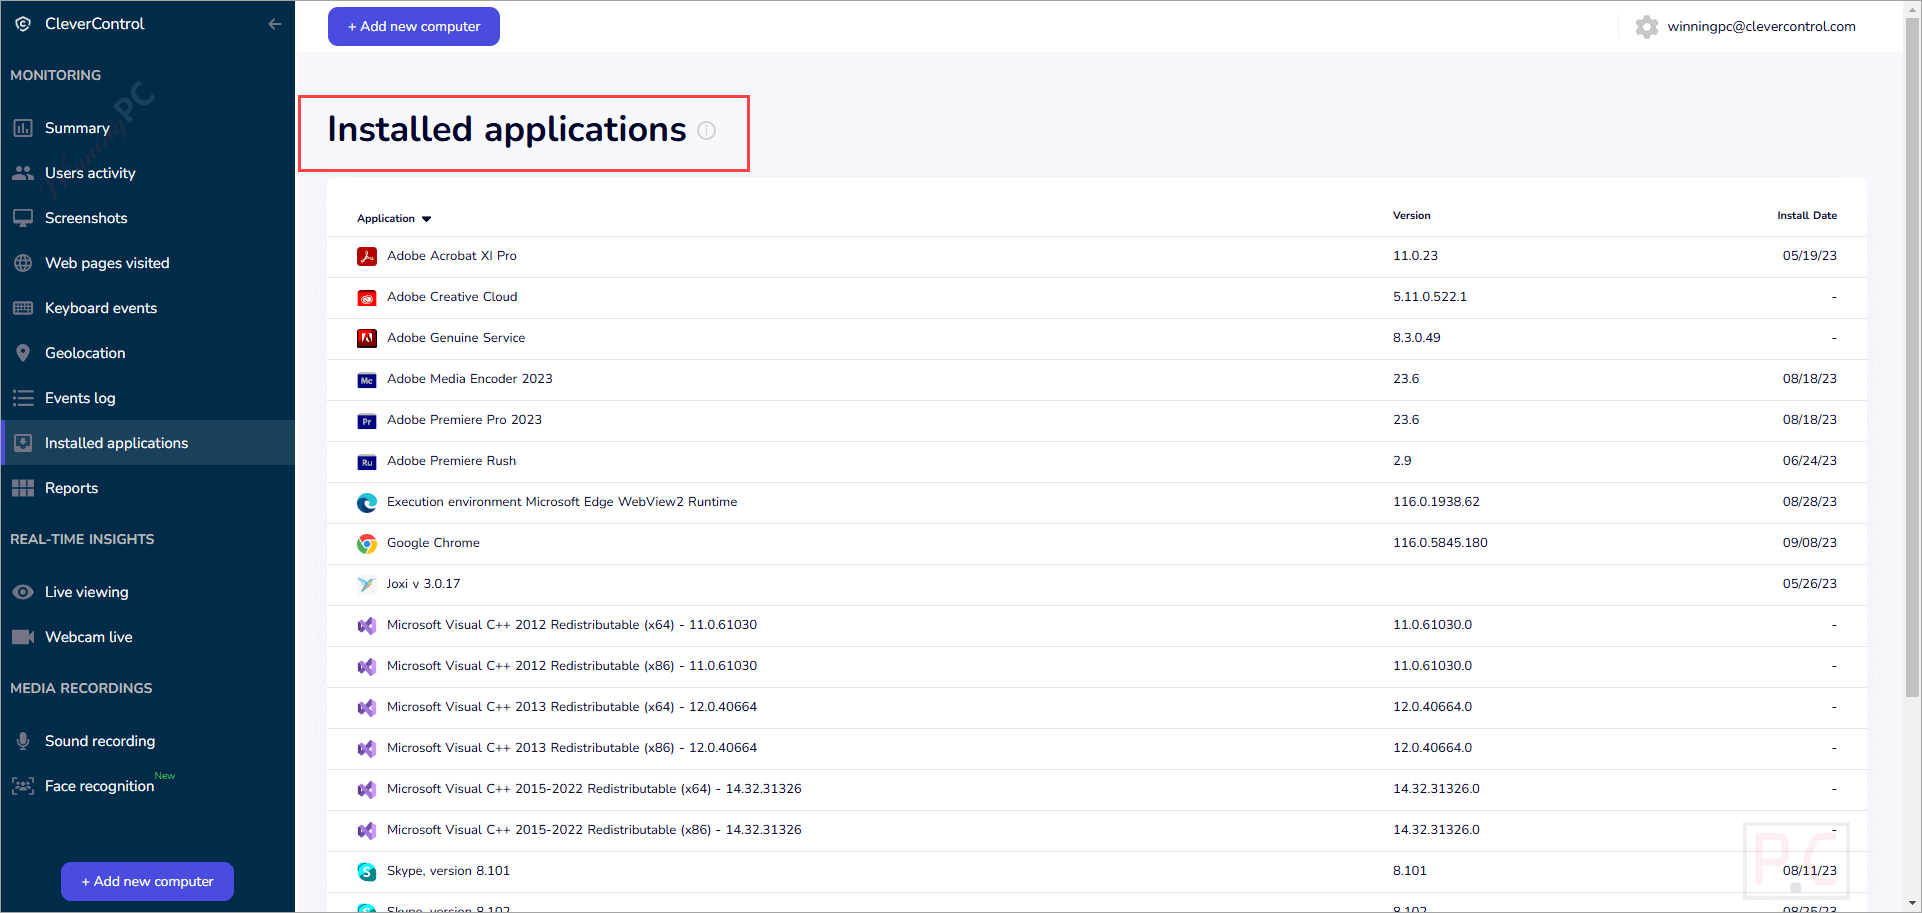Click Execution environment Microsoft Edge WebView2 Runtime
Image resolution: width=1922 pixels, height=913 pixels.
[562, 502]
